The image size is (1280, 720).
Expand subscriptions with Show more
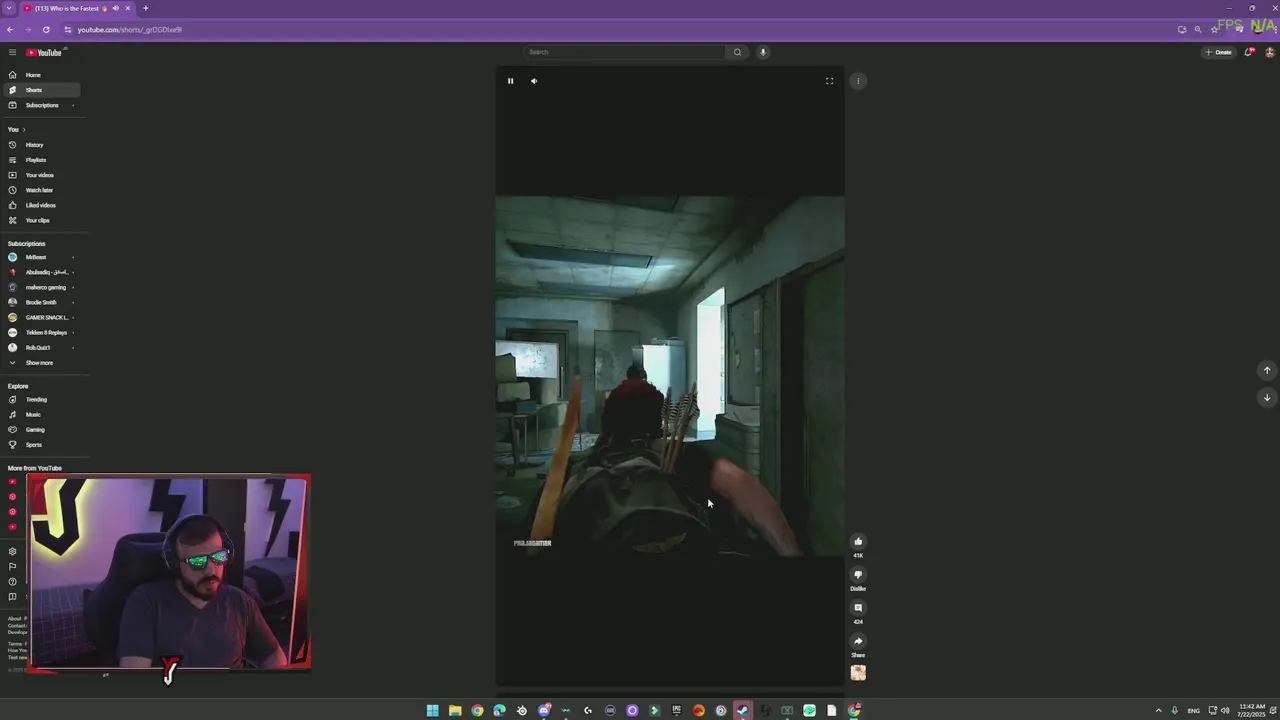pos(40,362)
